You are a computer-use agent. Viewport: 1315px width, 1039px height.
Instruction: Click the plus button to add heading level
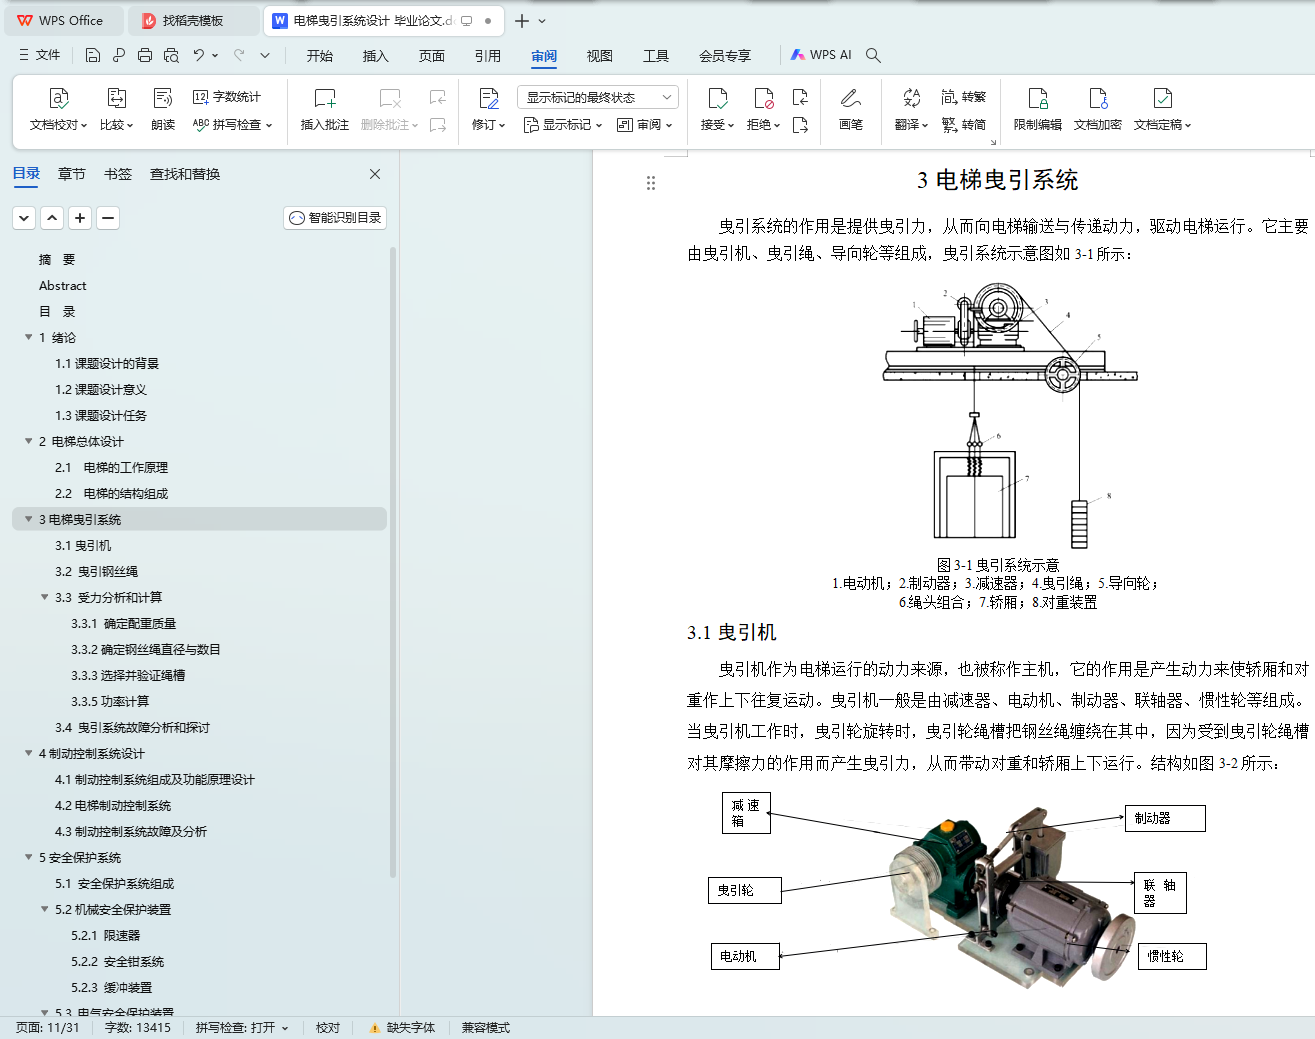80,218
